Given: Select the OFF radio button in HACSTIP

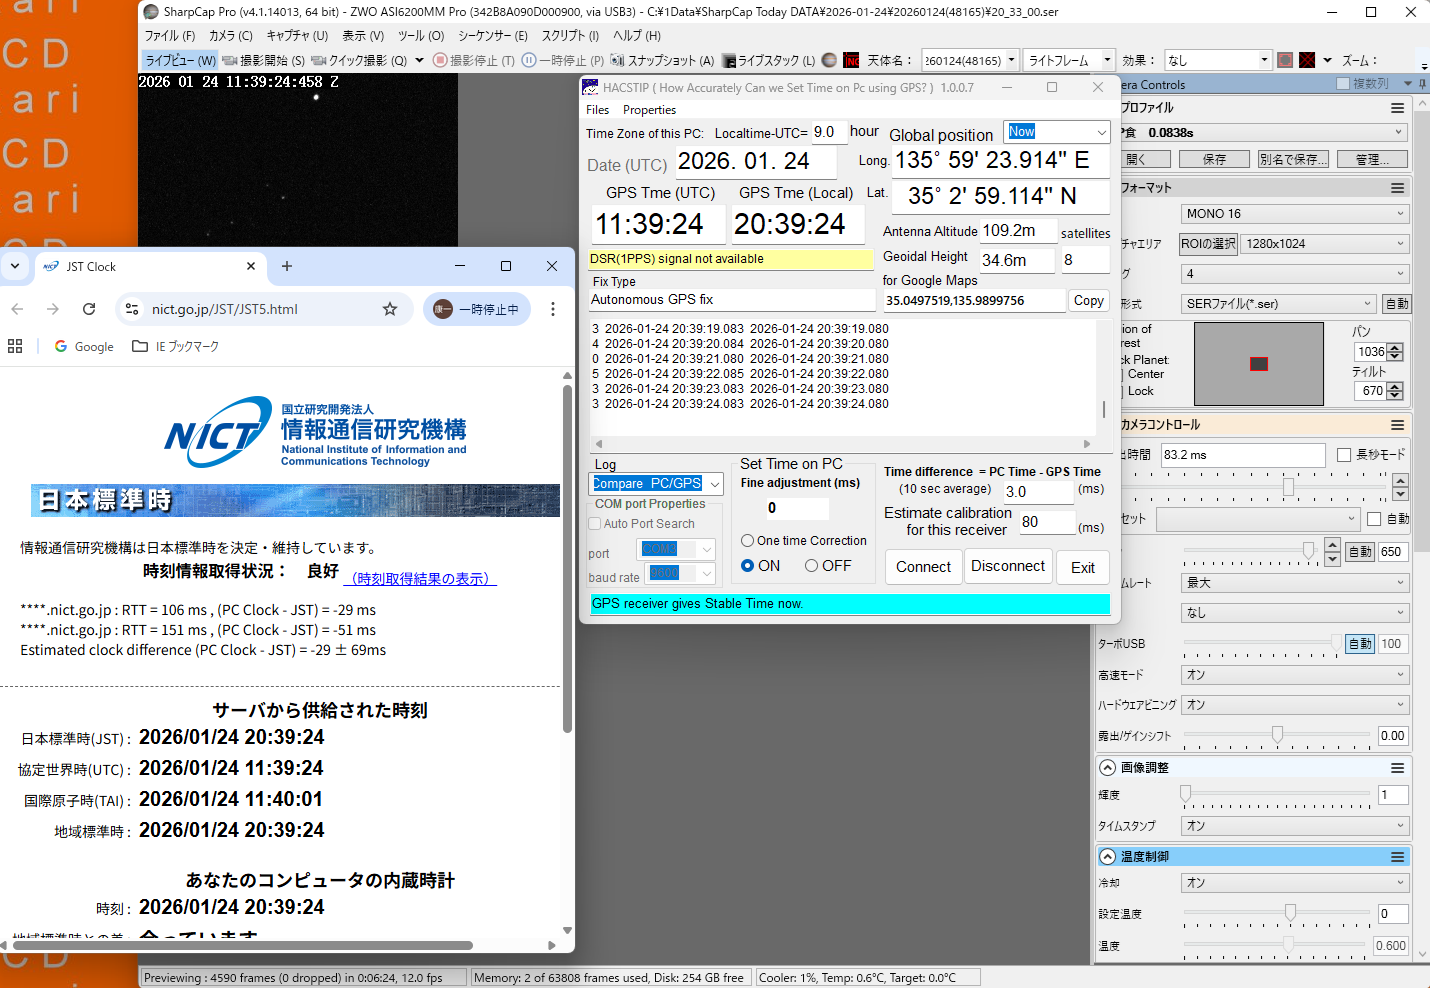Looking at the screenshot, I should [812, 566].
